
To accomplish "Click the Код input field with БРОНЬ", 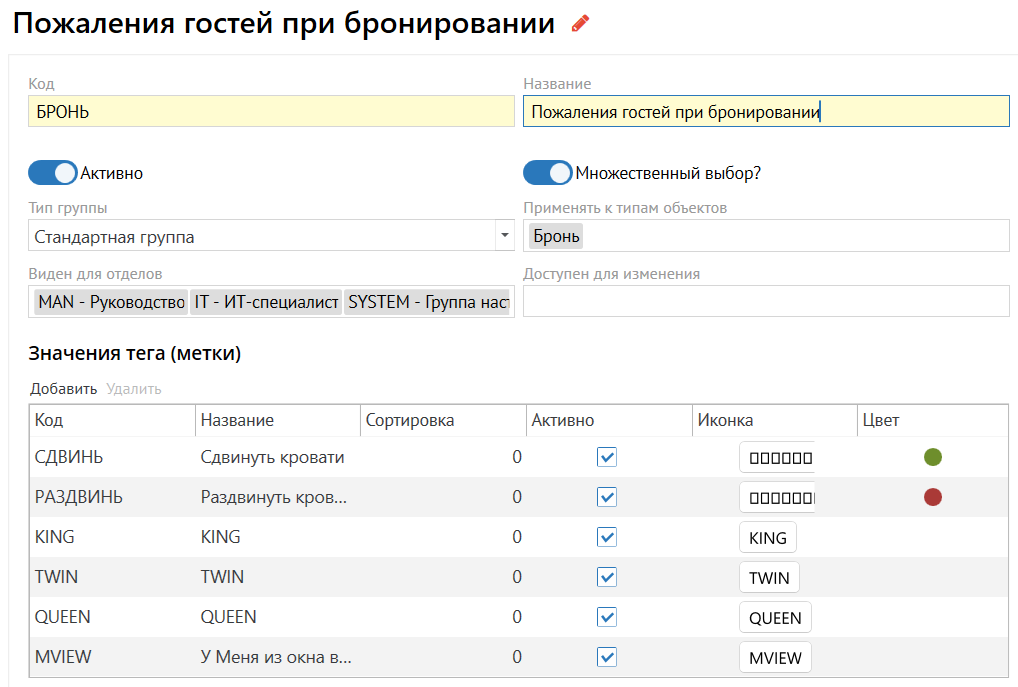I will click(x=270, y=112).
